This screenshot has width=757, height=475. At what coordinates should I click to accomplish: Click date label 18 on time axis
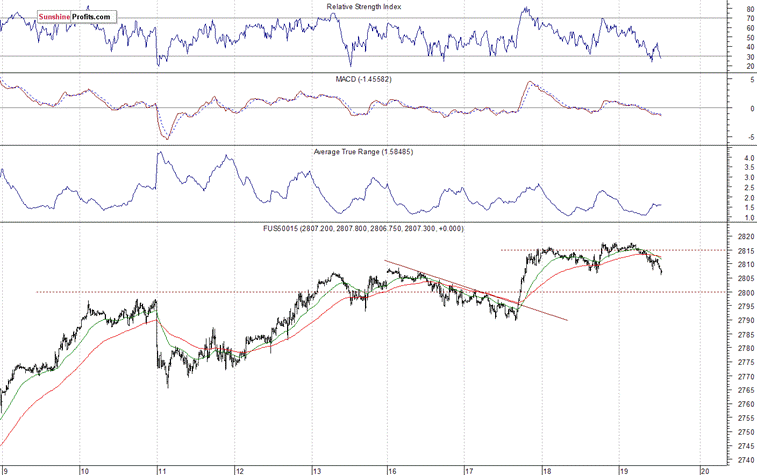(546, 468)
